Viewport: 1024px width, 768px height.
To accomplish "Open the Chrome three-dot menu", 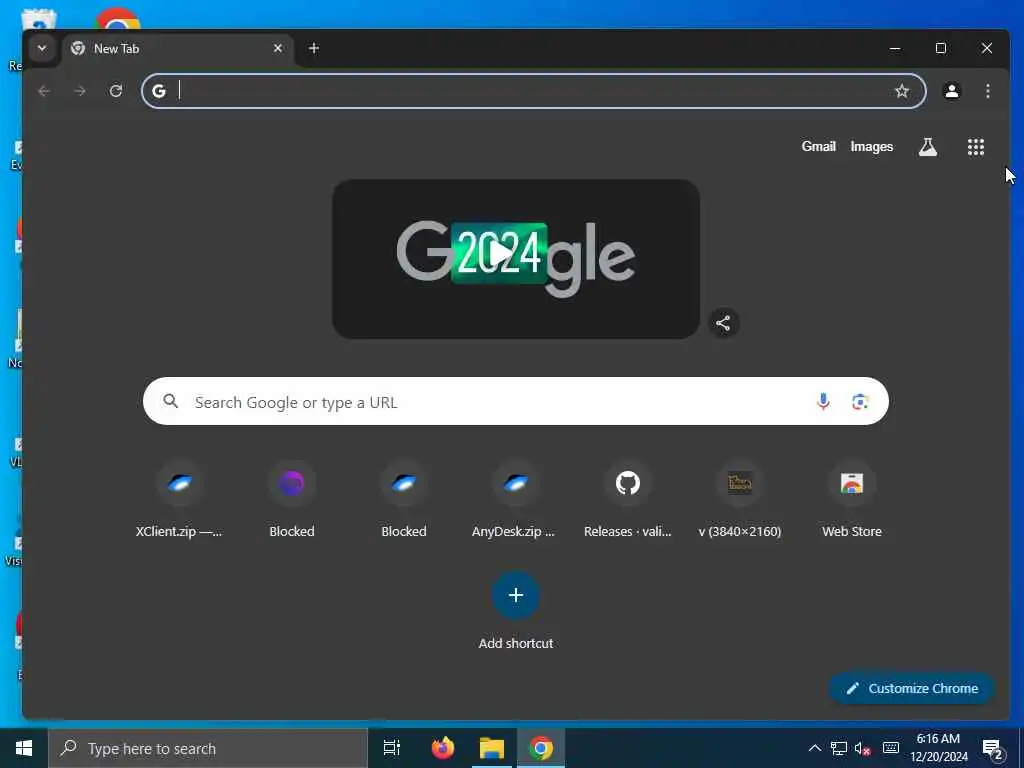I will tap(987, 91).
